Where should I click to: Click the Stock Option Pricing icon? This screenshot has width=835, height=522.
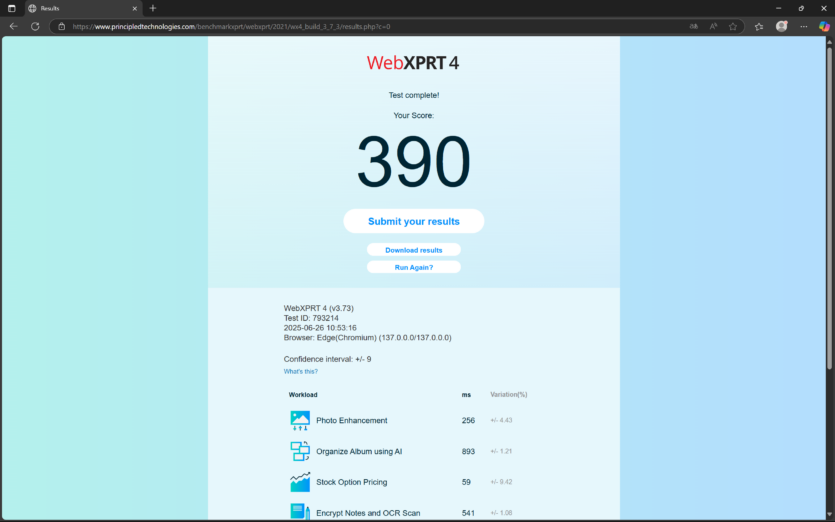click(300, 482)
